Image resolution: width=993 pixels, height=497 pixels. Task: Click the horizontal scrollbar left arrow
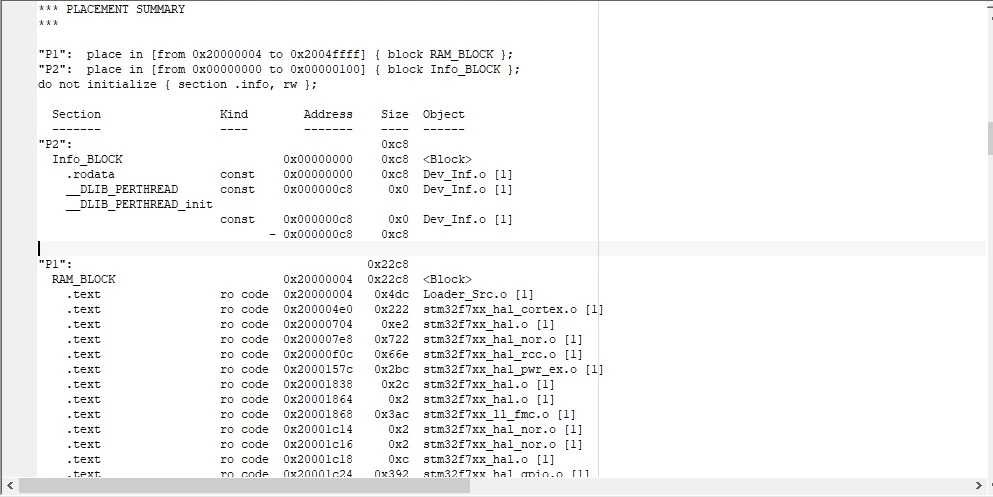[x=9, y=486]
